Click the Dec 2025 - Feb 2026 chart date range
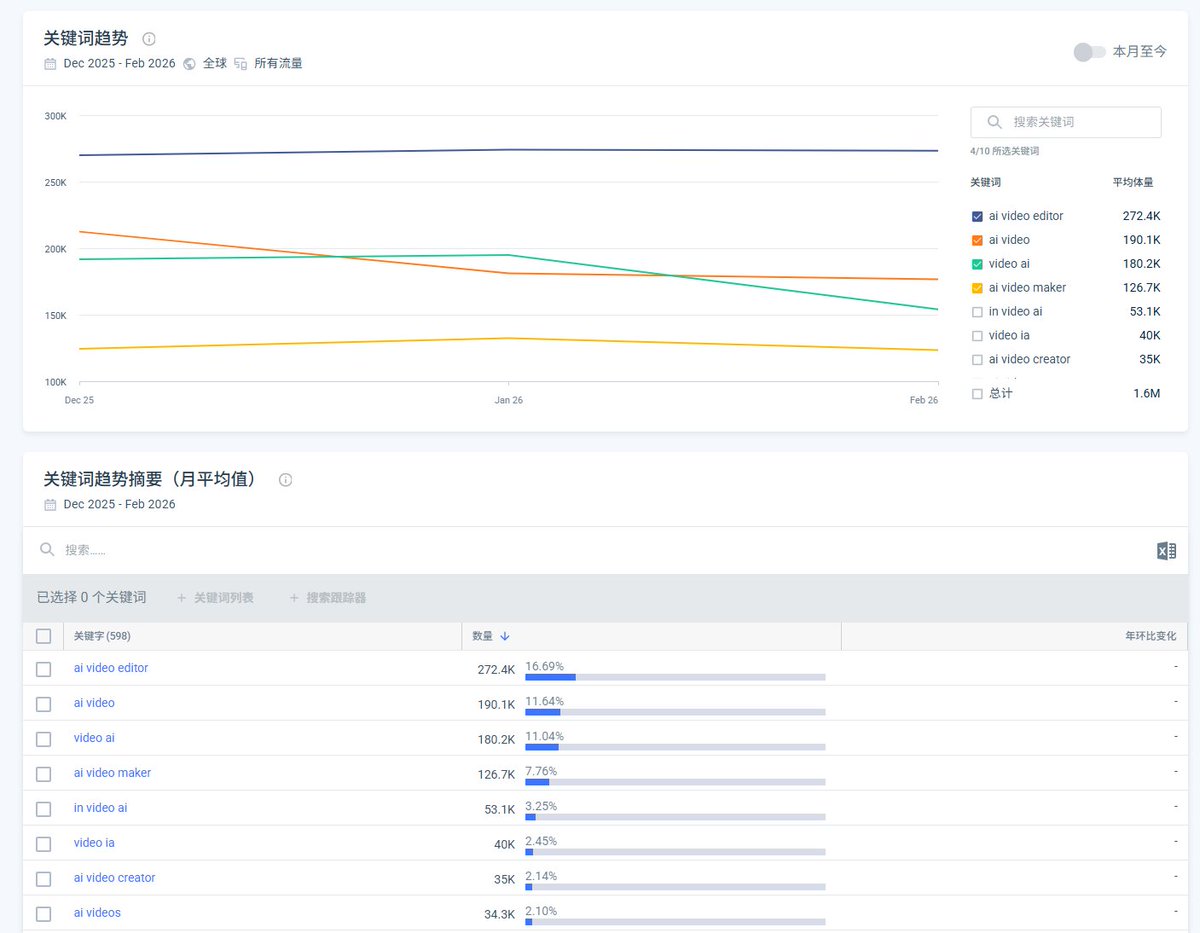The image size is (1200, 933). (x=119, y=63)
